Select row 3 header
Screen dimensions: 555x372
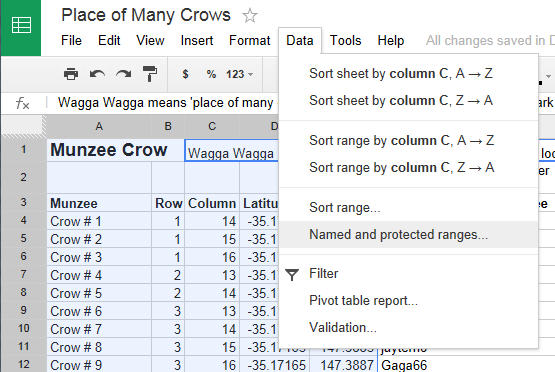[23, 202]
